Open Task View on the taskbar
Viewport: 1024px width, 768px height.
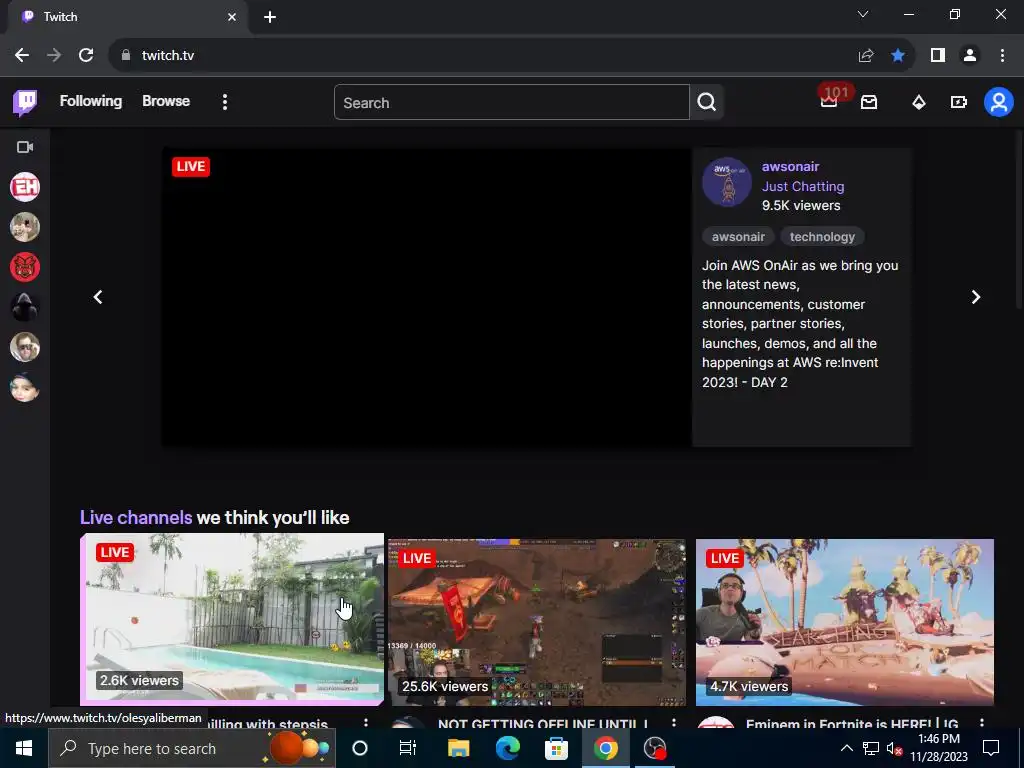tap(408, 748)
